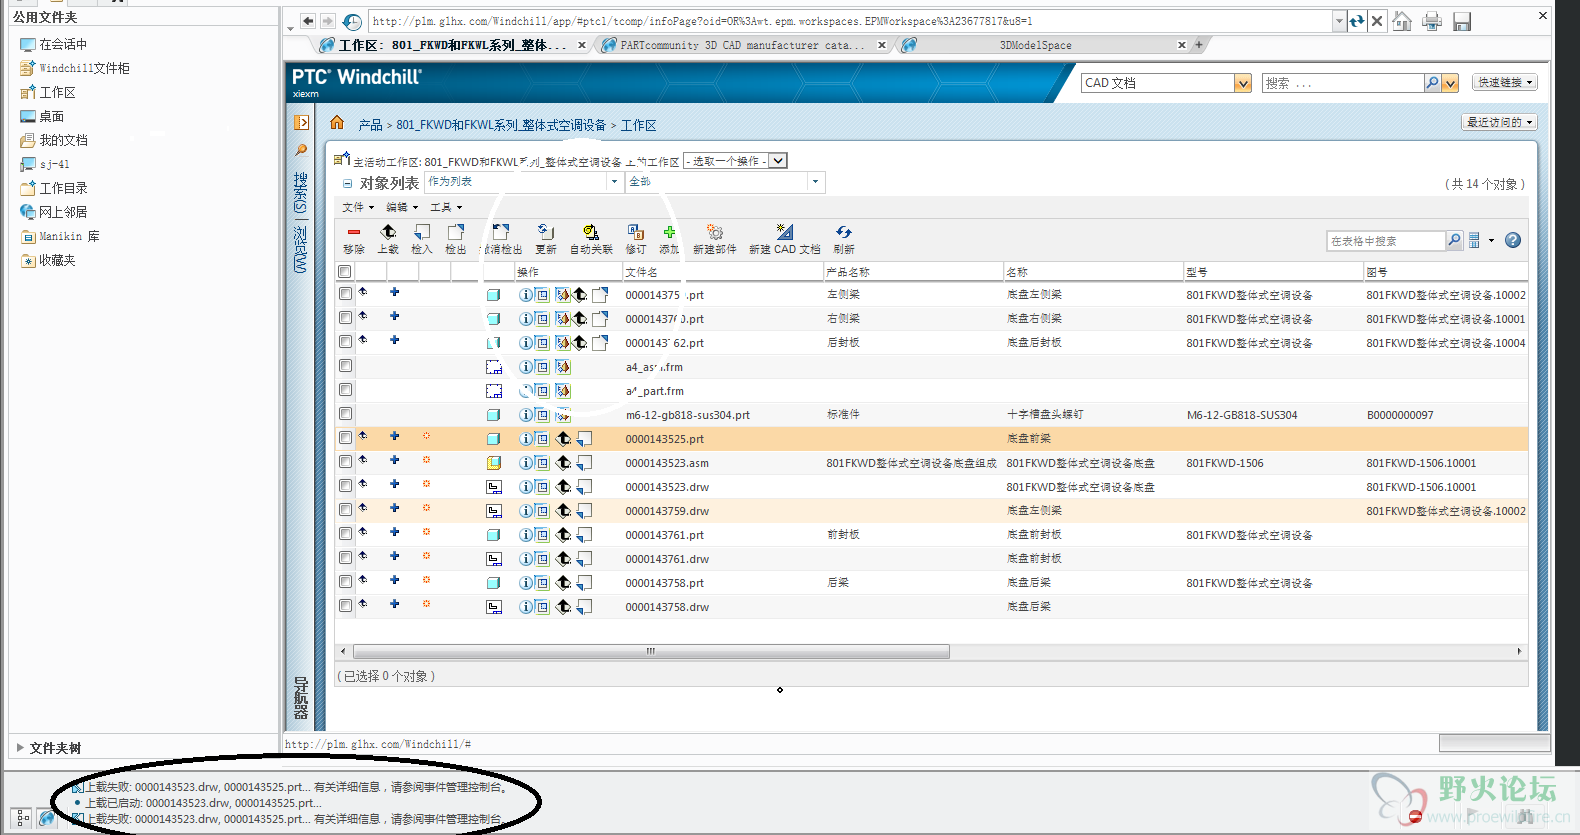Click the 检出 (Check Out) toolbar icon
This screenshot has height=835, width=1580.
tap(456, 232)
